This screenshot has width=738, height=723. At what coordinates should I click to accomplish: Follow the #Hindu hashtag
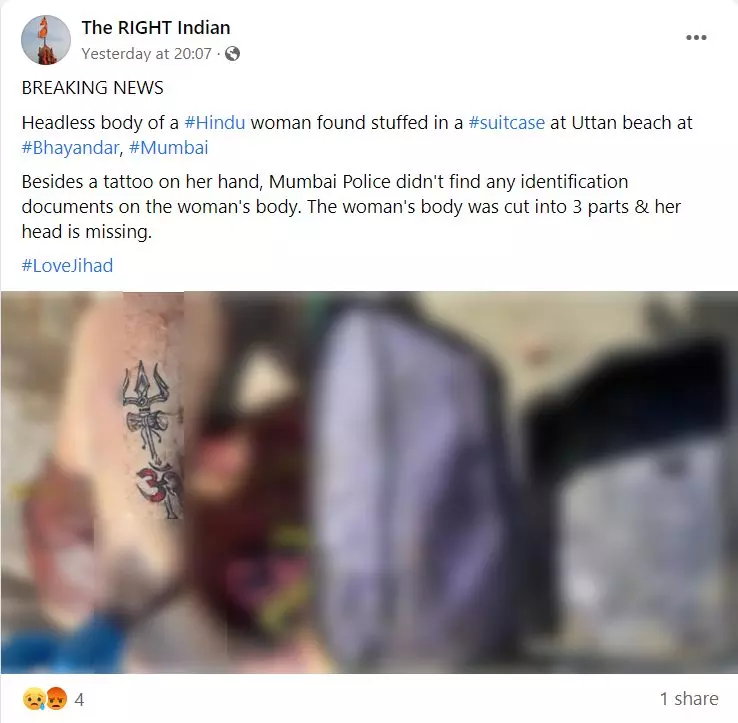pos(215,123)
